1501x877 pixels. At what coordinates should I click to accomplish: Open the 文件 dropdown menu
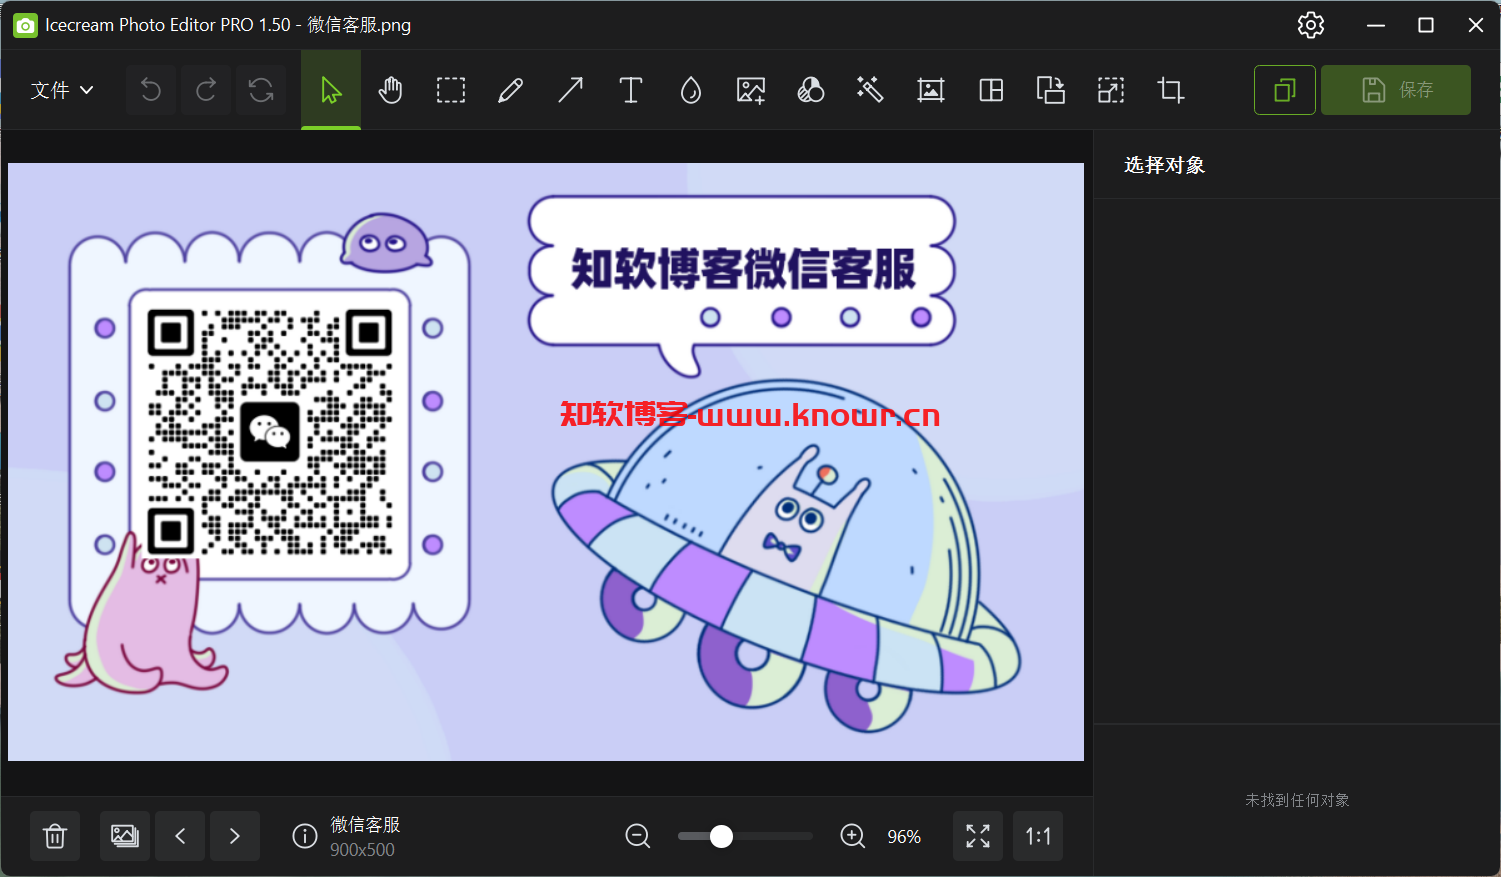click(x=62, y=90)
